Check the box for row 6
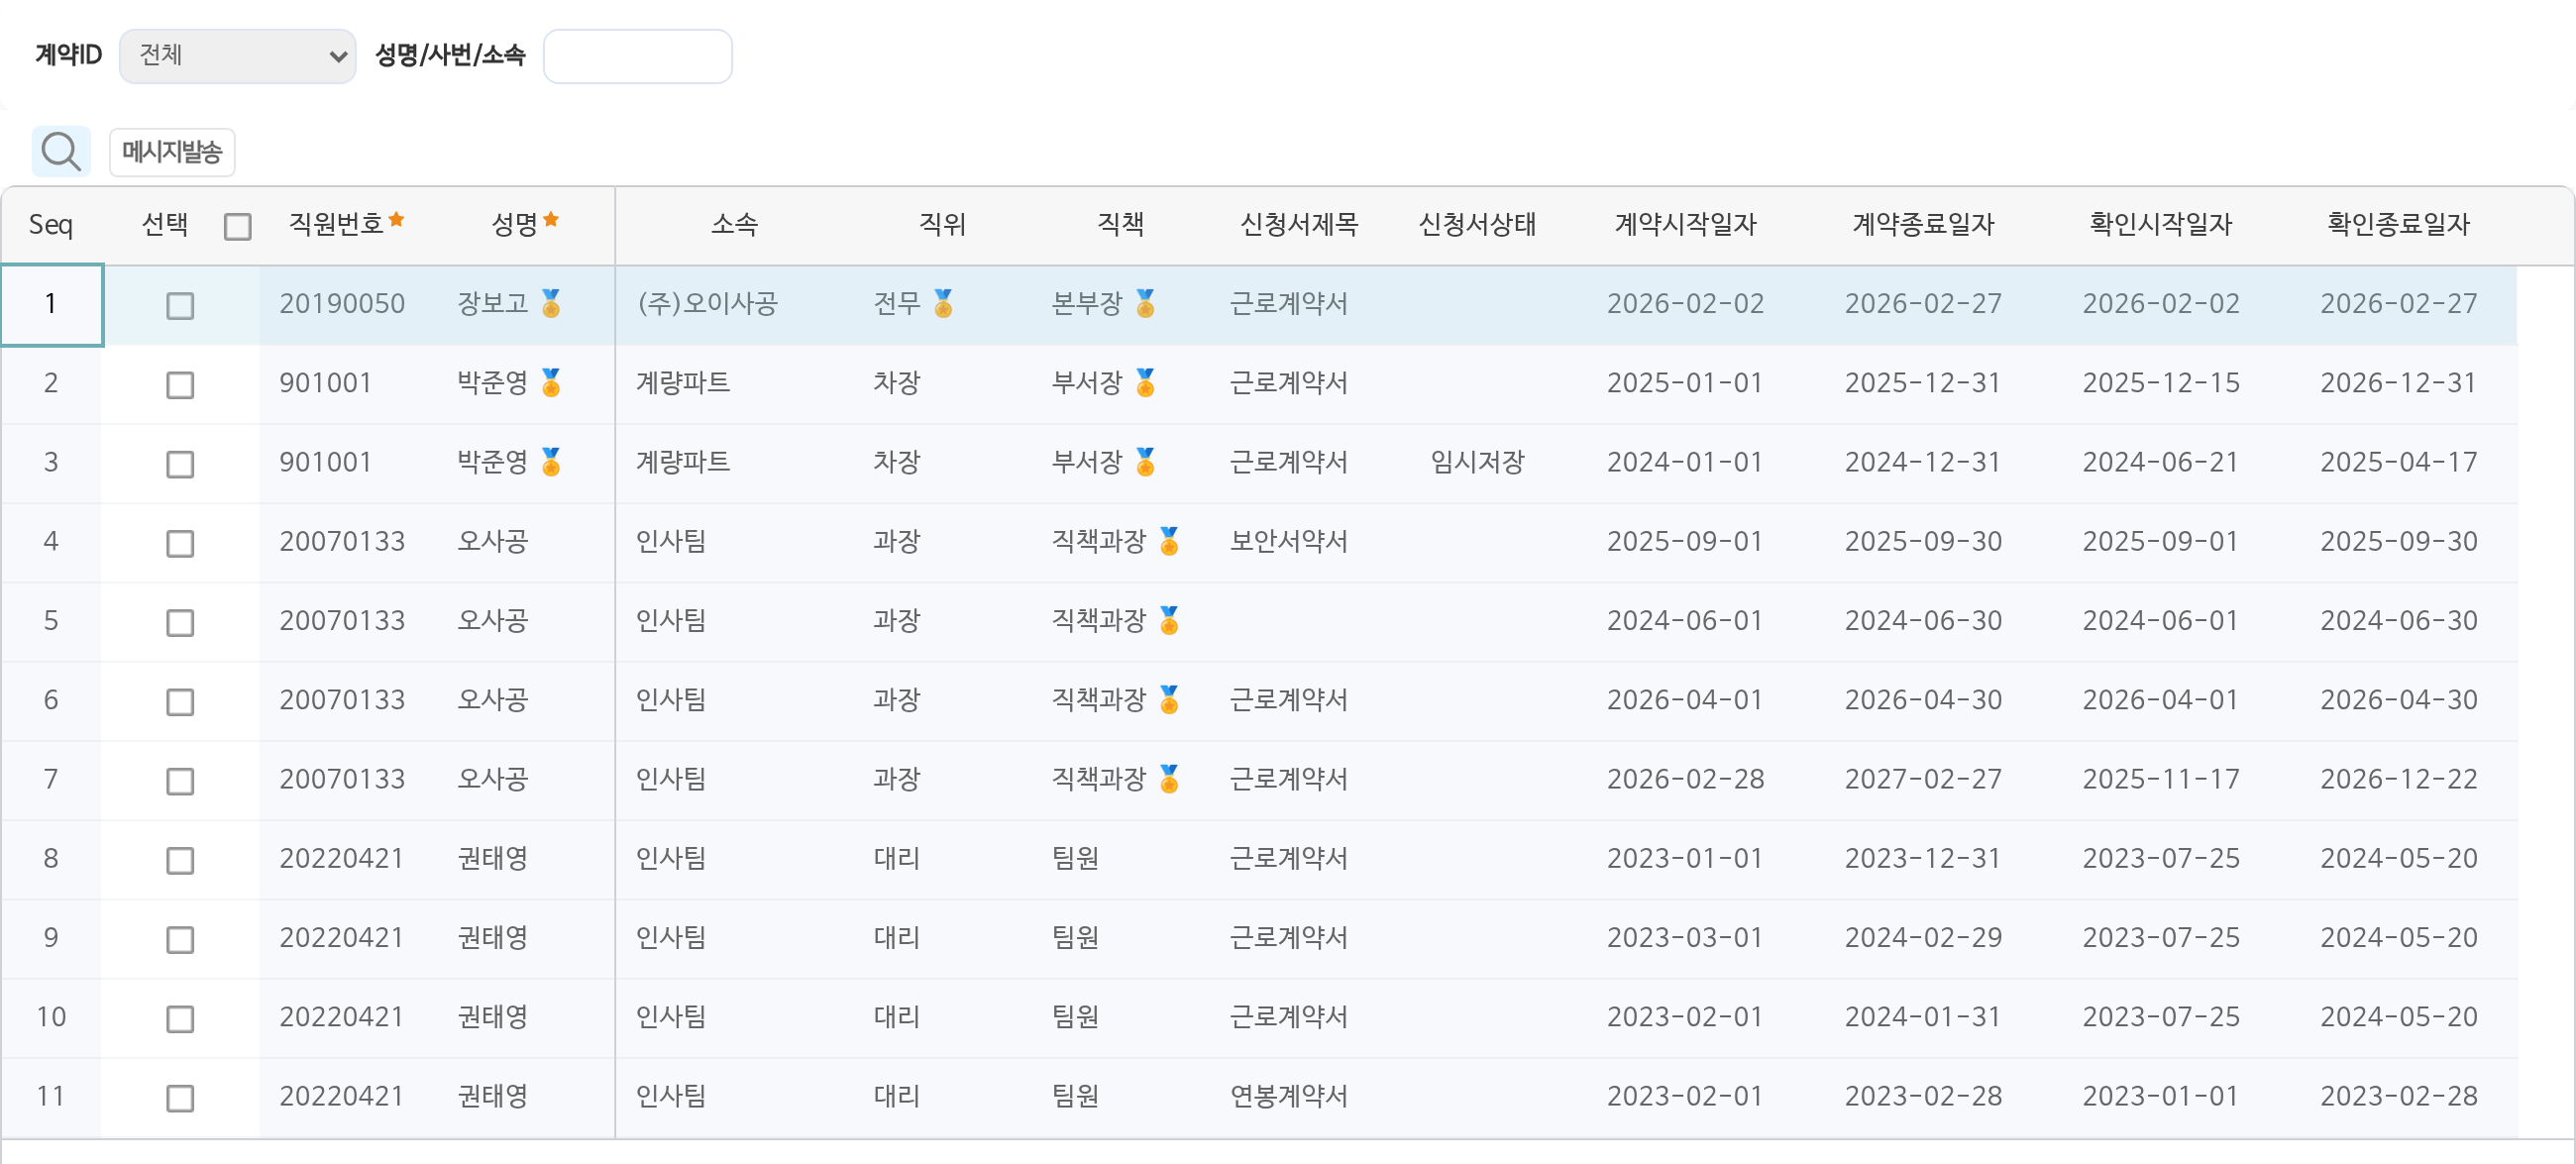This screenshot has width=2576, height=1164. click(x=180, y=702)
